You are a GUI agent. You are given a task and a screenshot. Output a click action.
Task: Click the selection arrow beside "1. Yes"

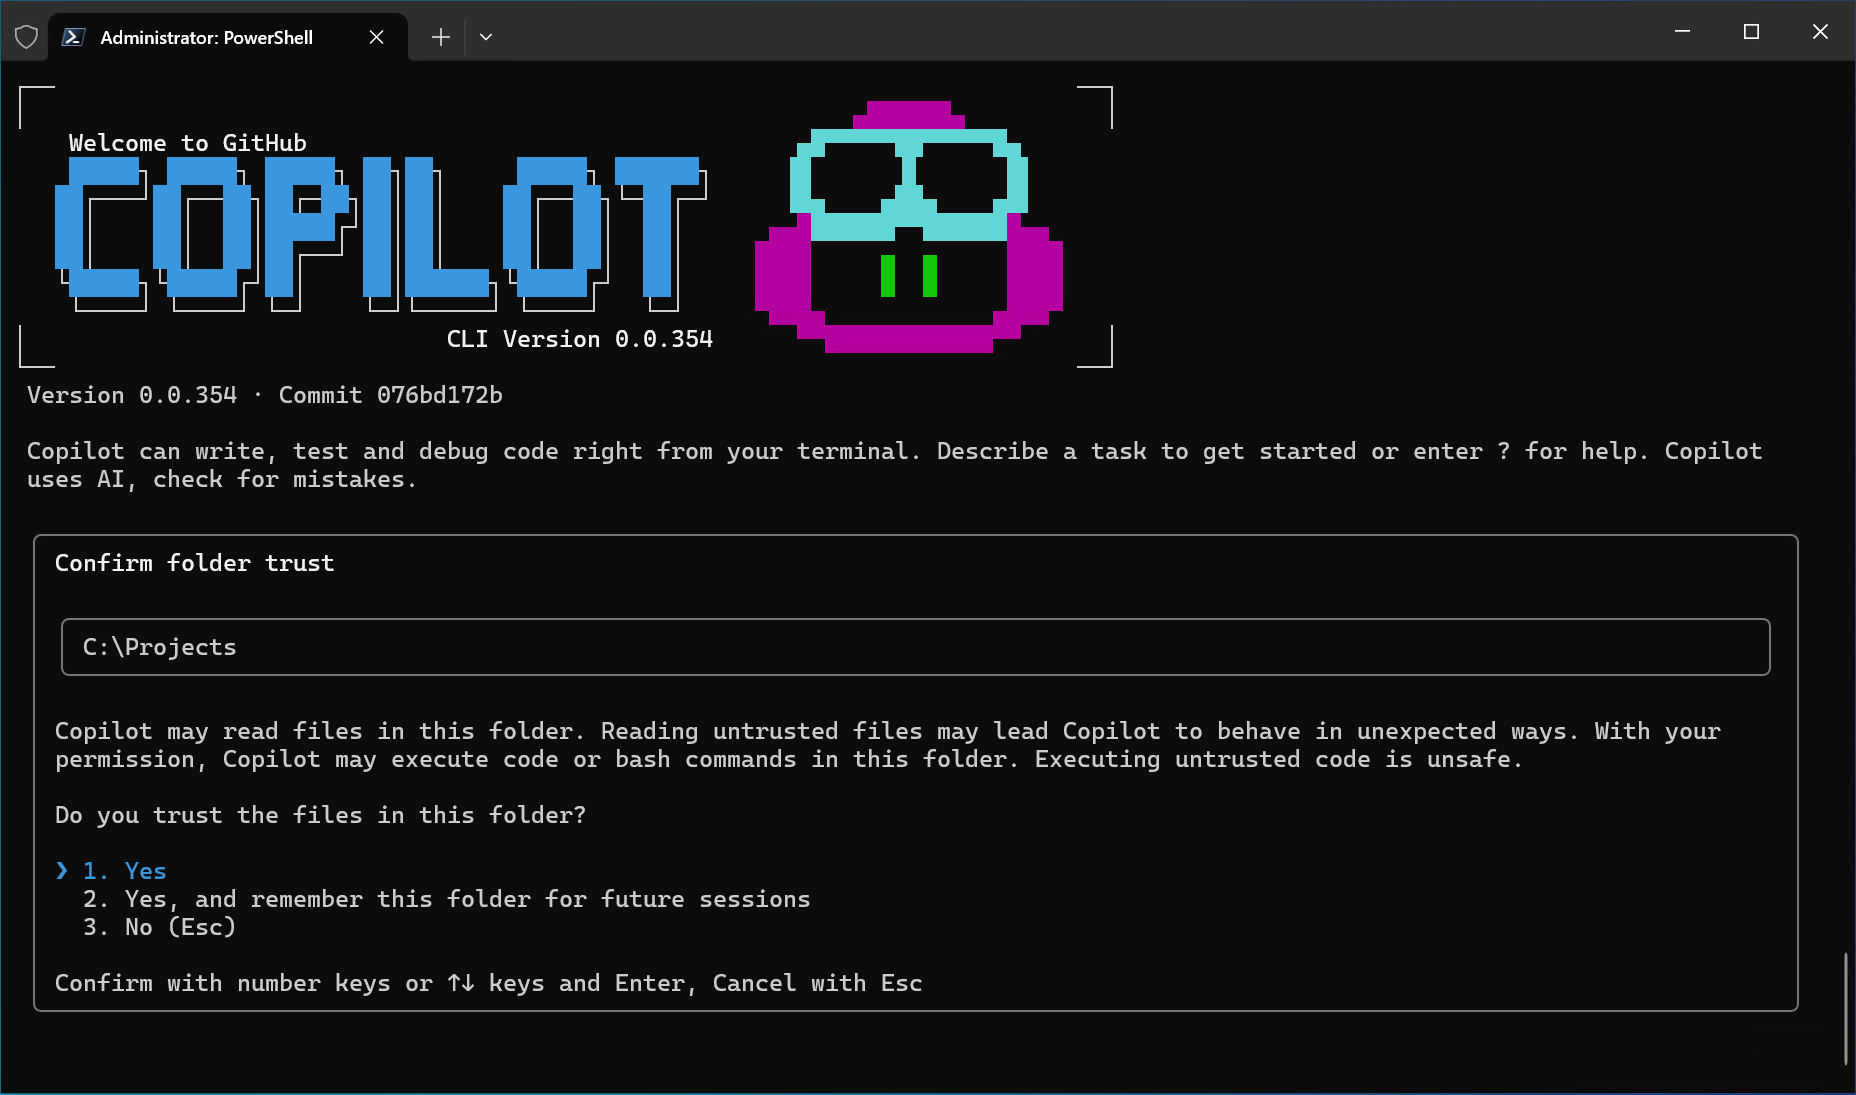(62, 870)
